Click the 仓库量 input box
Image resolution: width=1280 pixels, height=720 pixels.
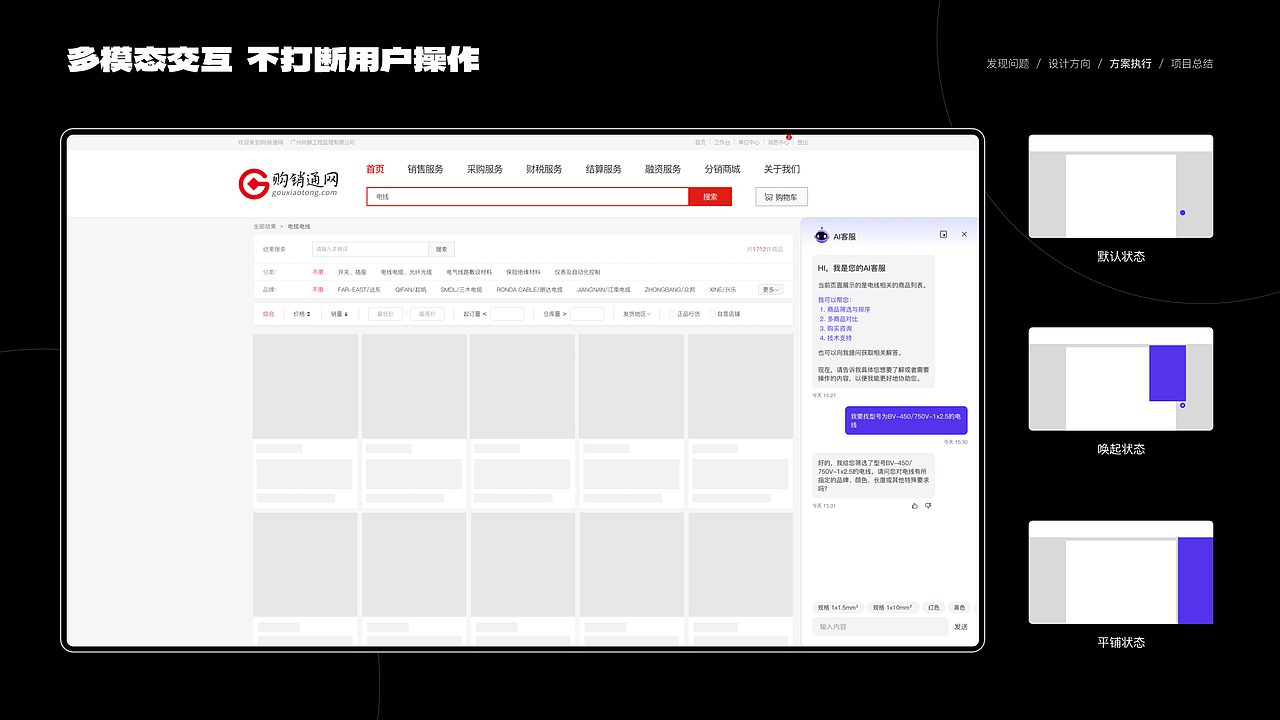tap(587, 314)
